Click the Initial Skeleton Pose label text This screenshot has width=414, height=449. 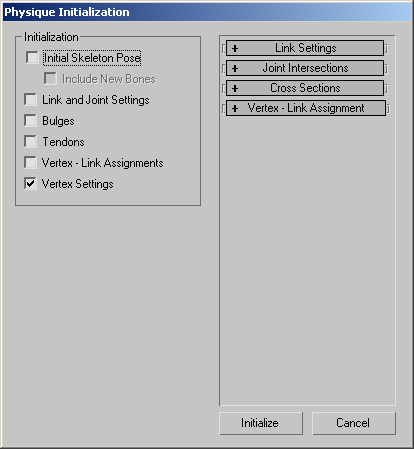click(x=92, y=58)
